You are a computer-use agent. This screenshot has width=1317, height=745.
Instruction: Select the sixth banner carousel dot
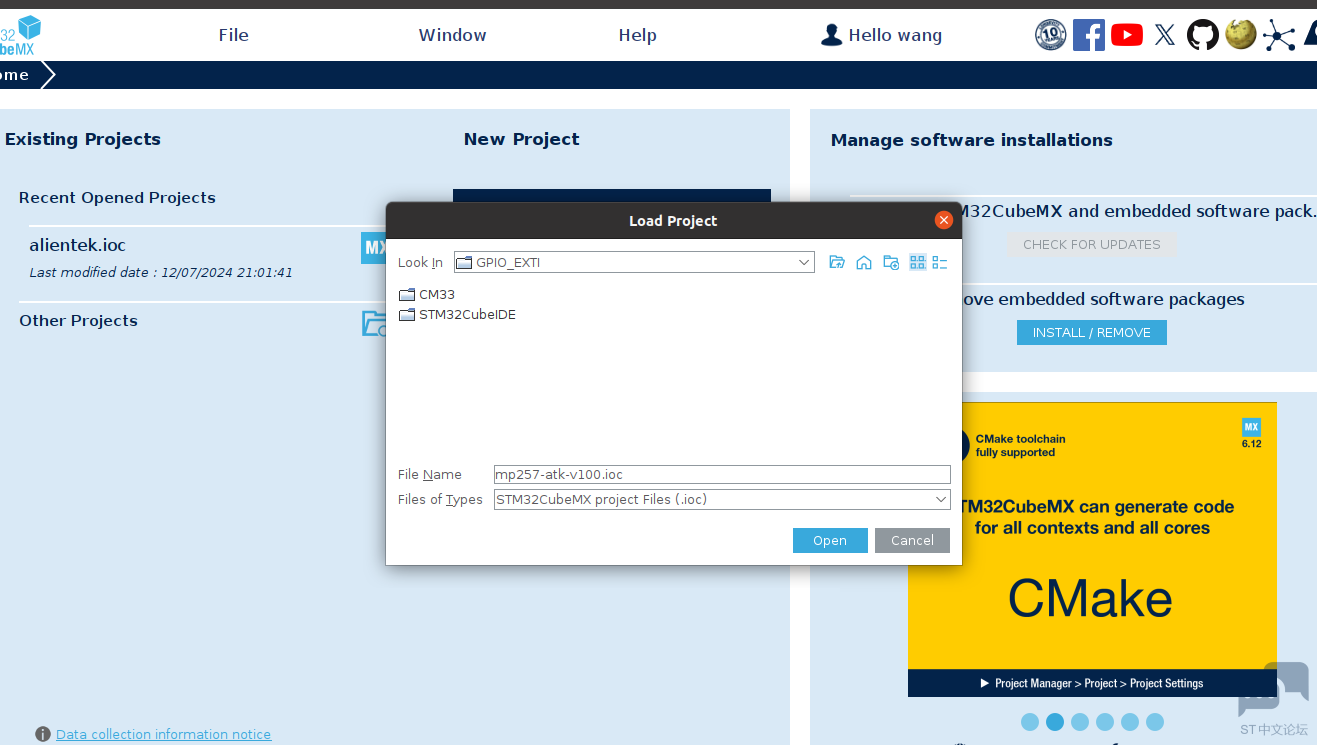point(1155,722)
